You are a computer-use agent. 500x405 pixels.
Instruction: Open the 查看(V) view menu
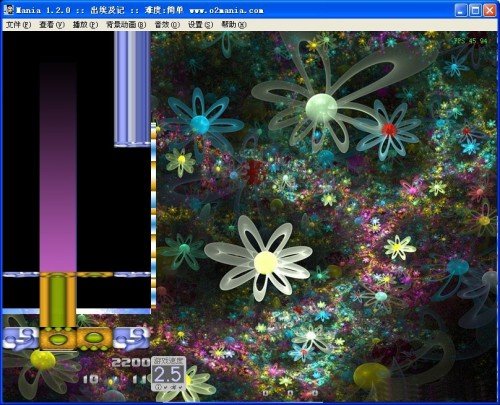click(52, 25)
